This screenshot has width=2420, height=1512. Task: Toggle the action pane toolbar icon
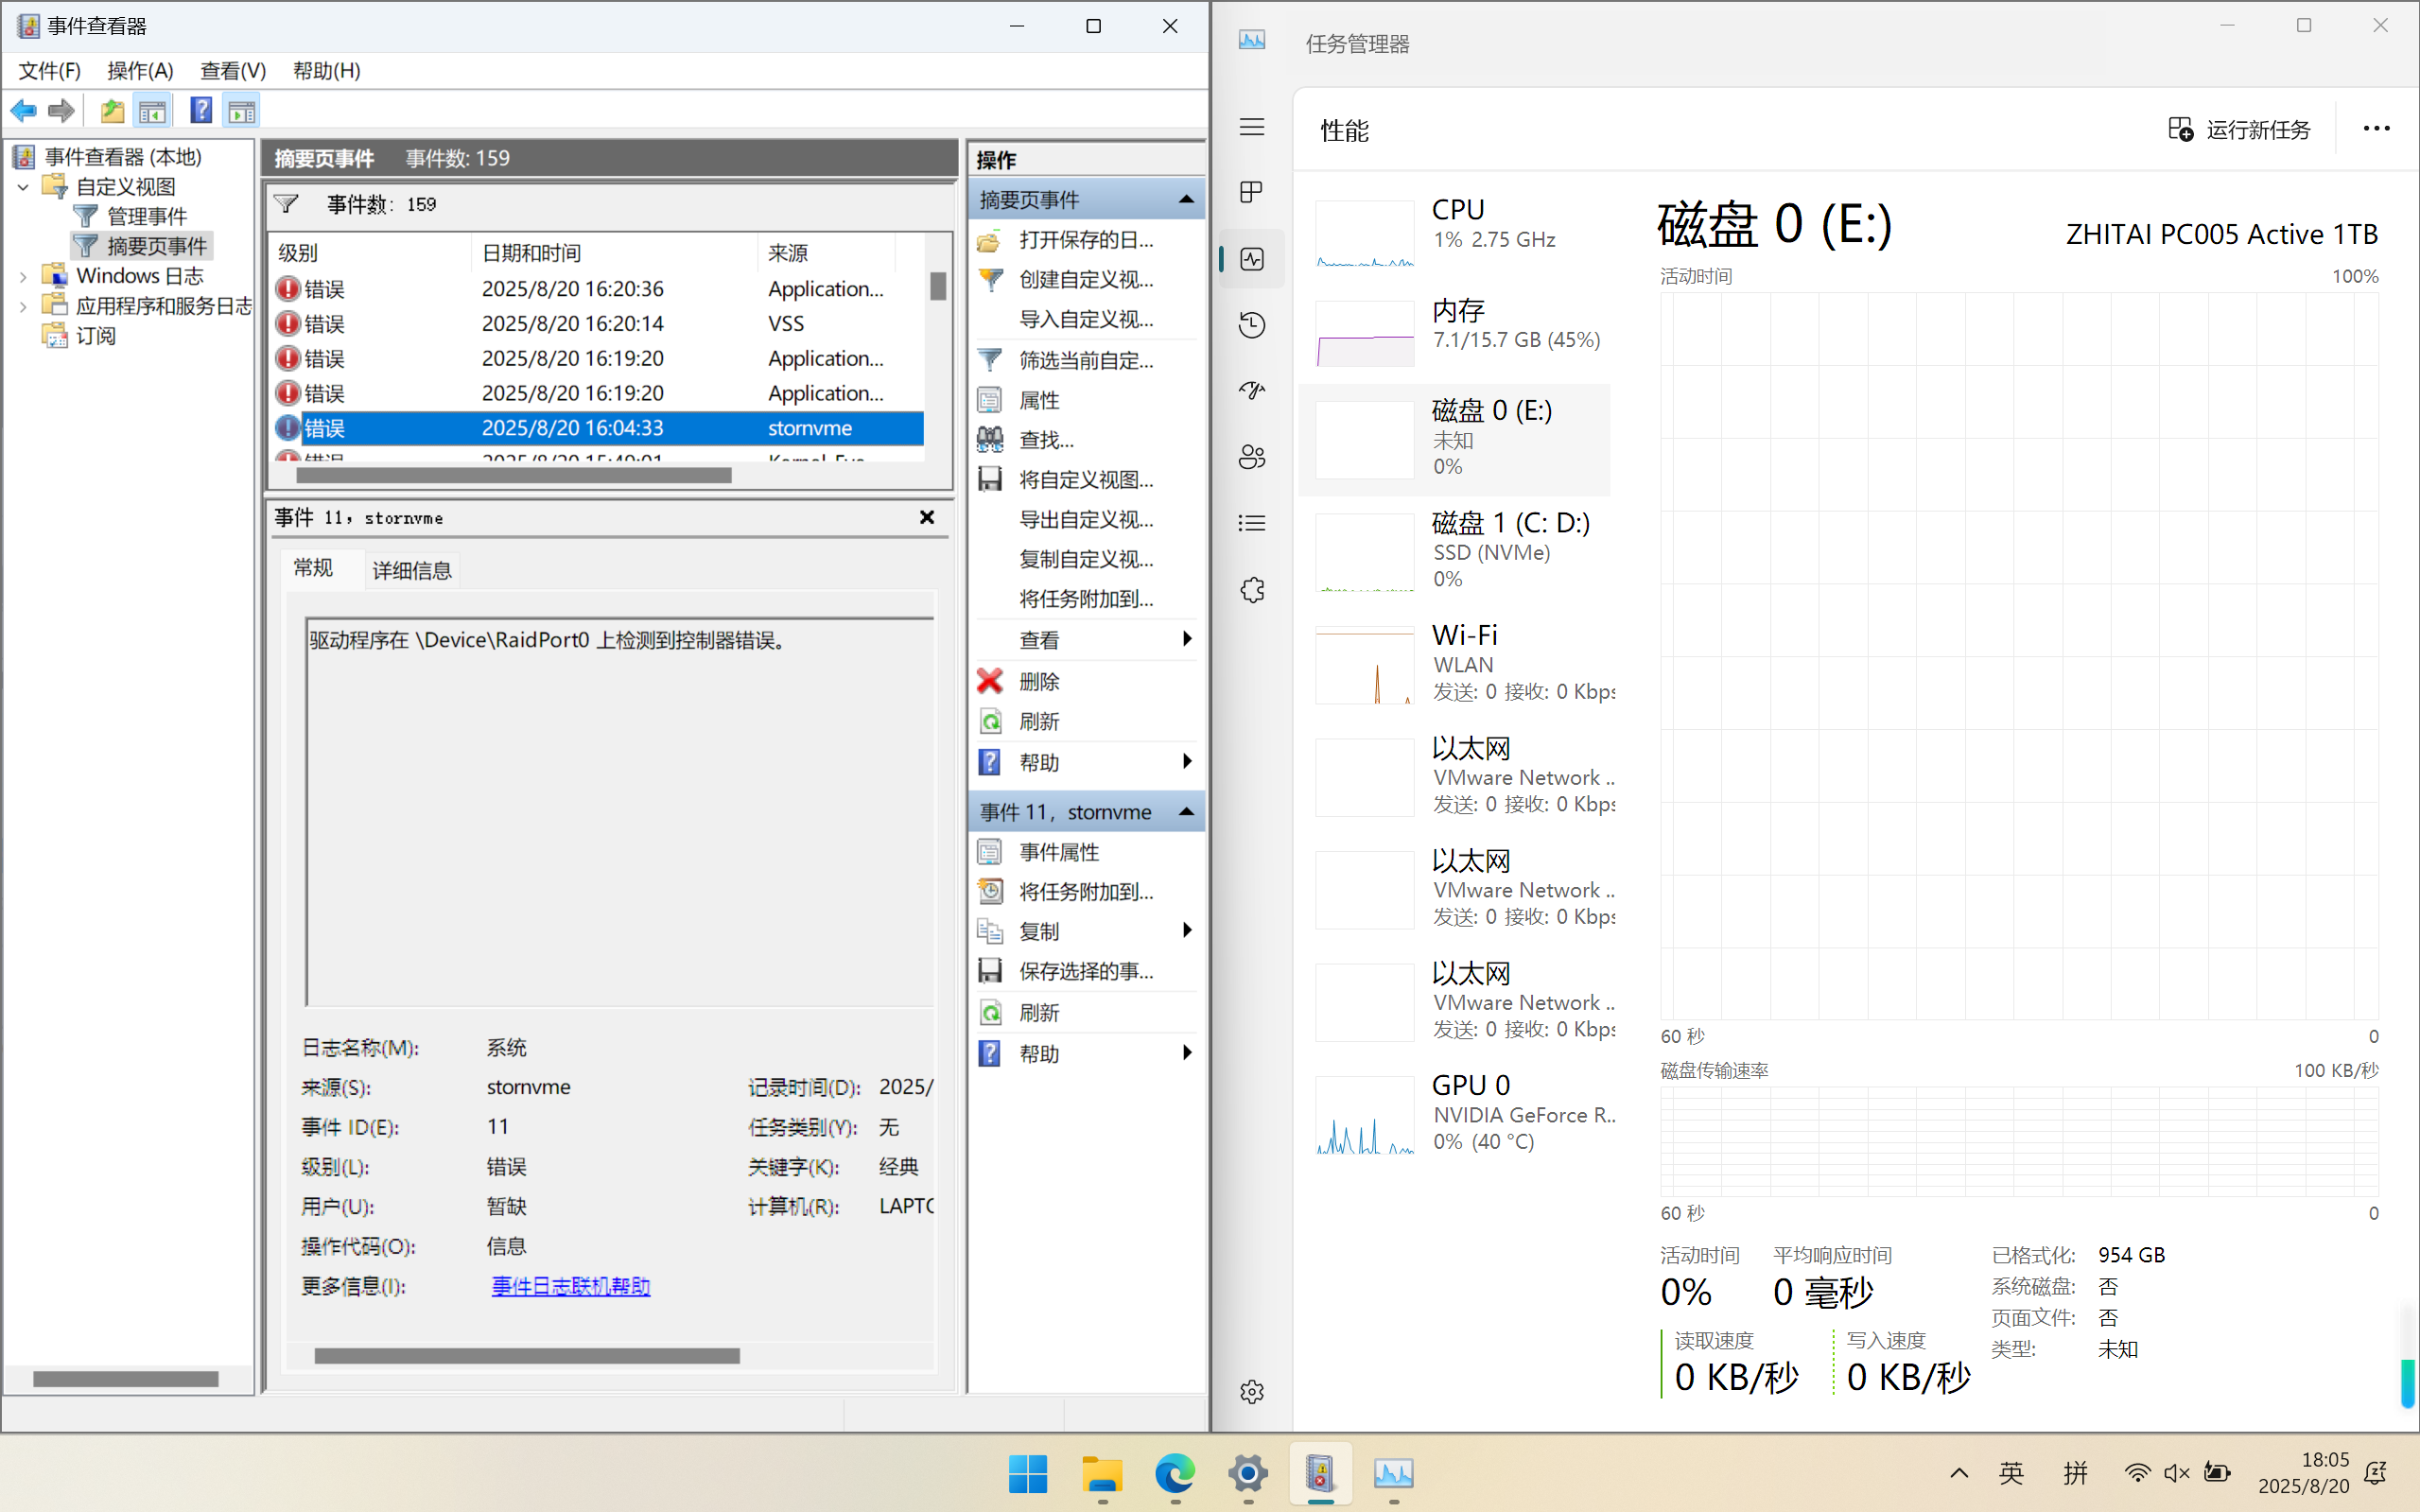pyautogui.click(x=242, y=111)
